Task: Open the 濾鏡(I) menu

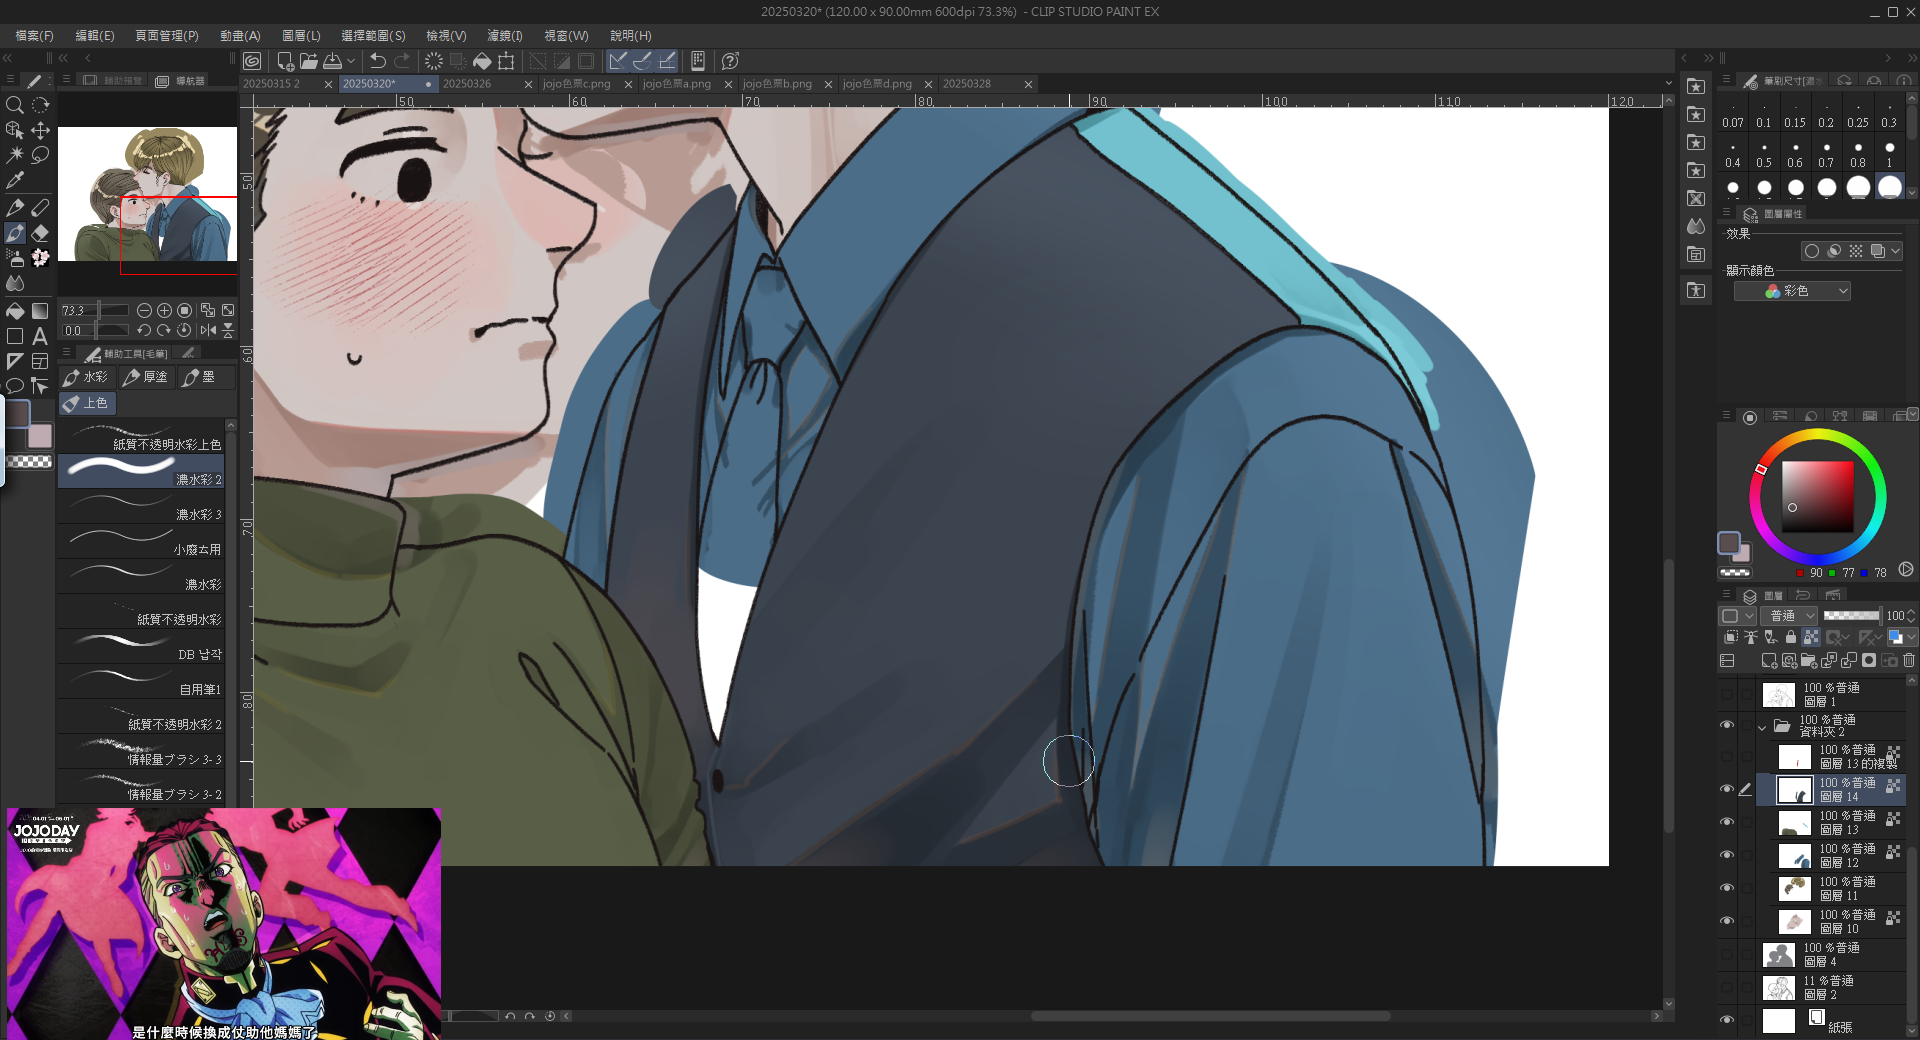Action: click(504, 35)
